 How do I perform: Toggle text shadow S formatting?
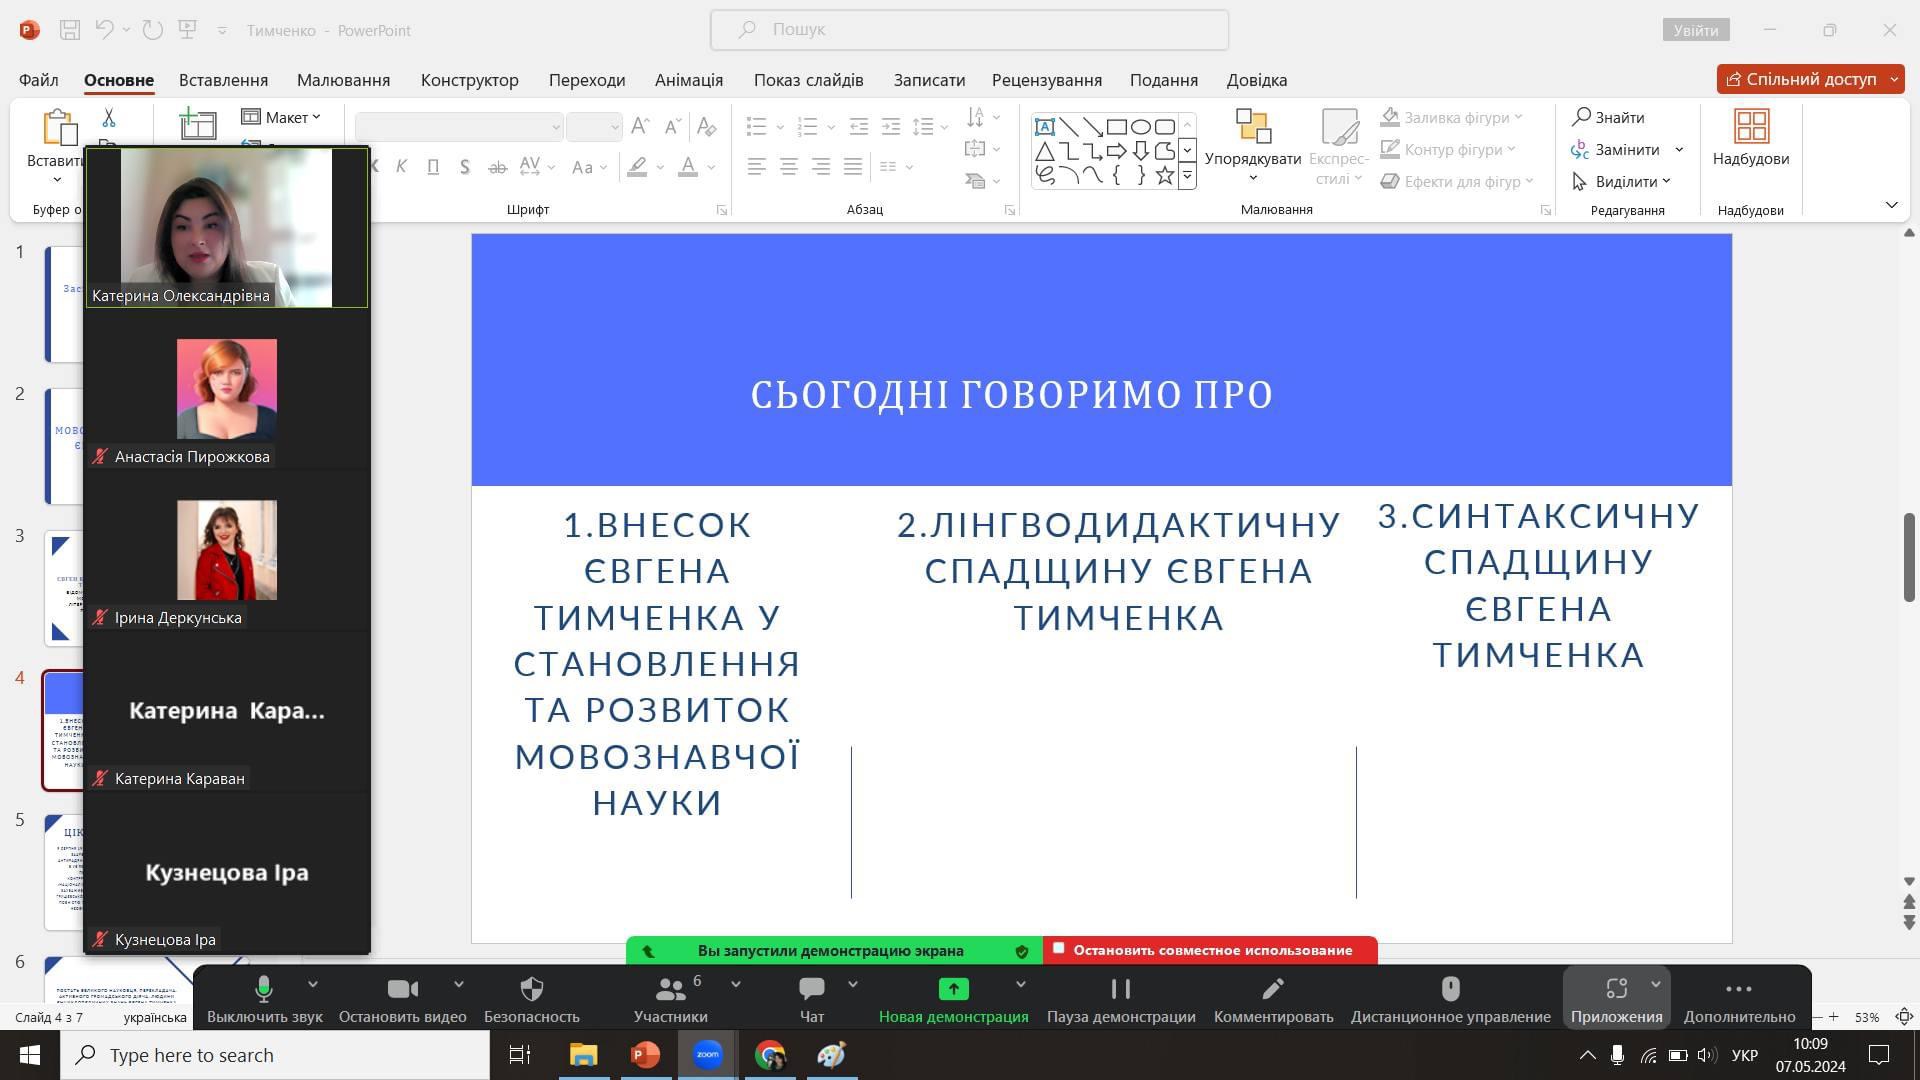465,167
